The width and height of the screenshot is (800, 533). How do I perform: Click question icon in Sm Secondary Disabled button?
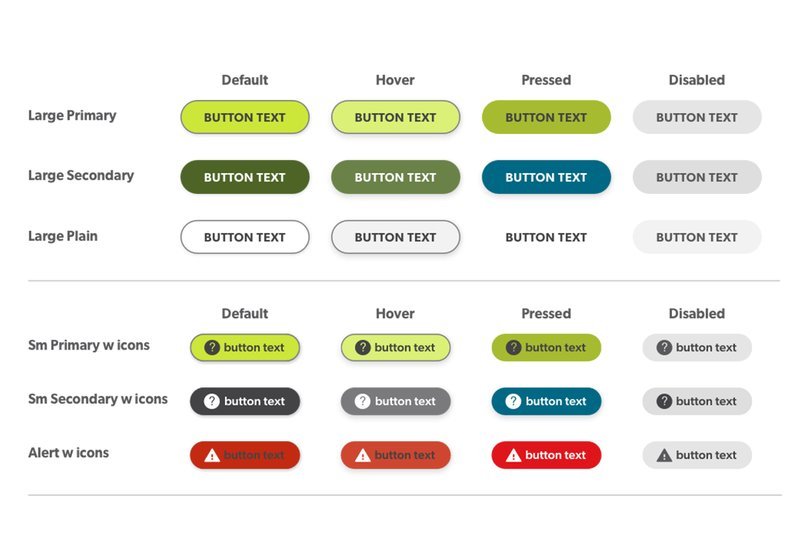(x=664, y=401)
